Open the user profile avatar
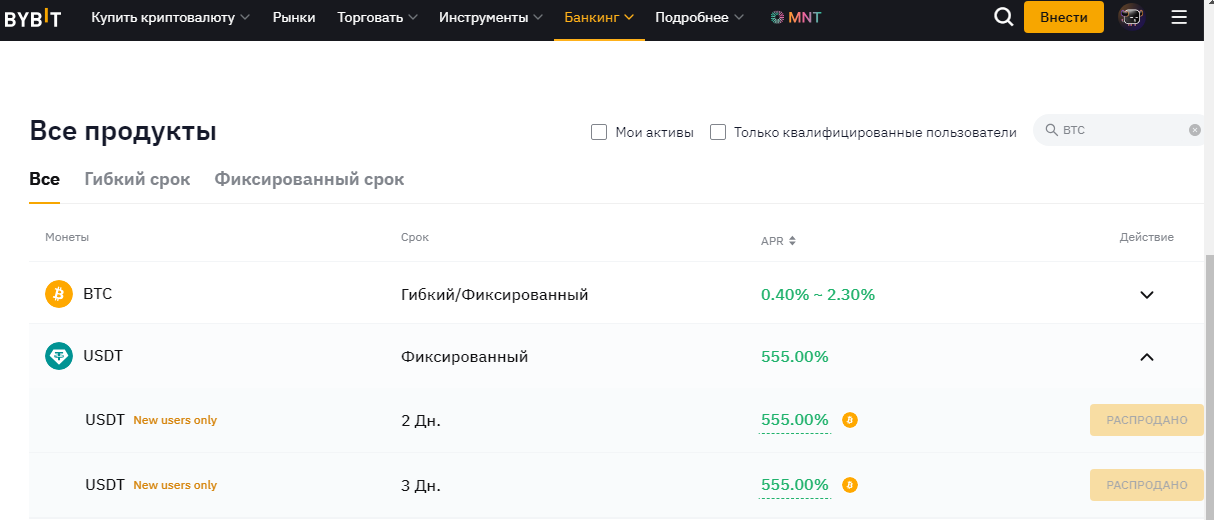The width and height of the screenshot is (1214, 520). coord(1131,17)
